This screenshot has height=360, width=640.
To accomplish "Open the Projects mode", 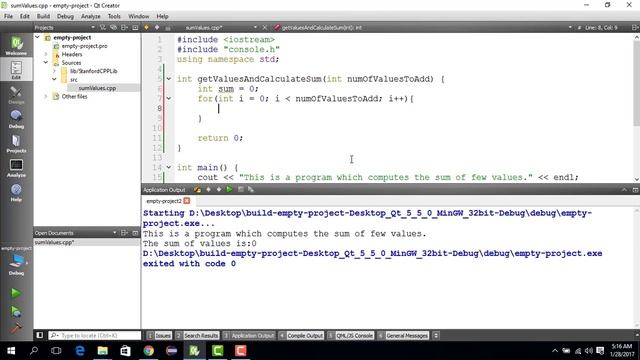I will (16, 143).
